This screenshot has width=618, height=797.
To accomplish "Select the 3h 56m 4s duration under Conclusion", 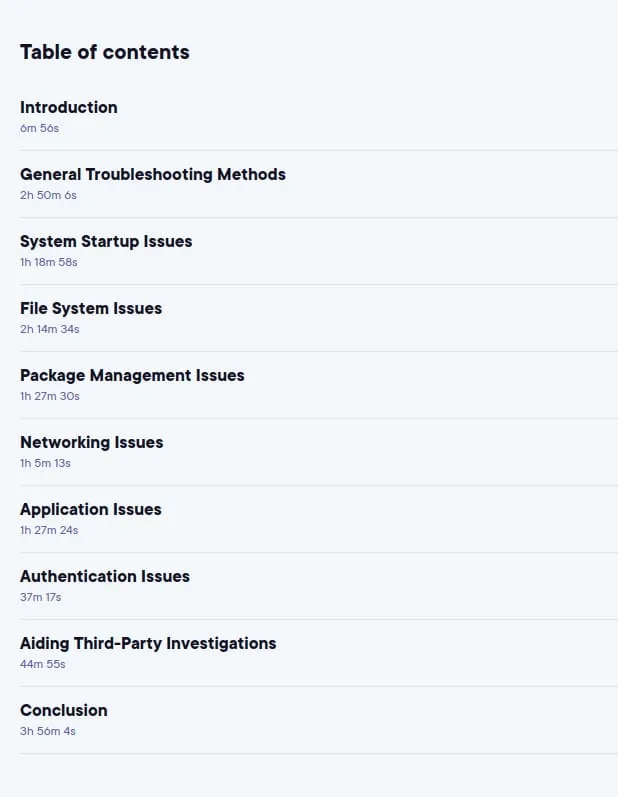I will tap(48, 731).
